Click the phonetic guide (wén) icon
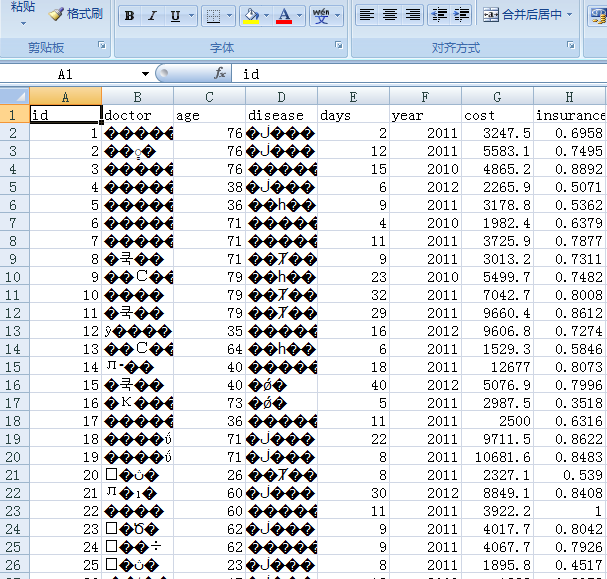 click(321, 16)
